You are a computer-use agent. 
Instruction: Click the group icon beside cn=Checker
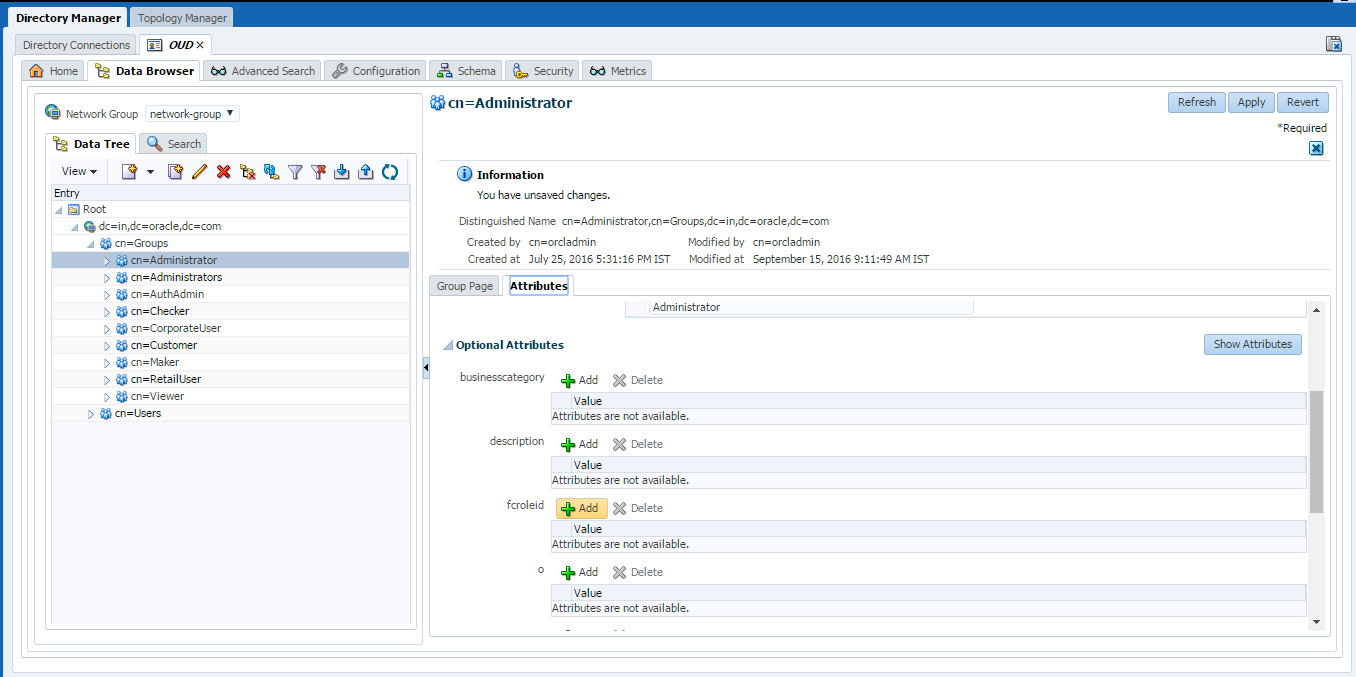(122, 311)
